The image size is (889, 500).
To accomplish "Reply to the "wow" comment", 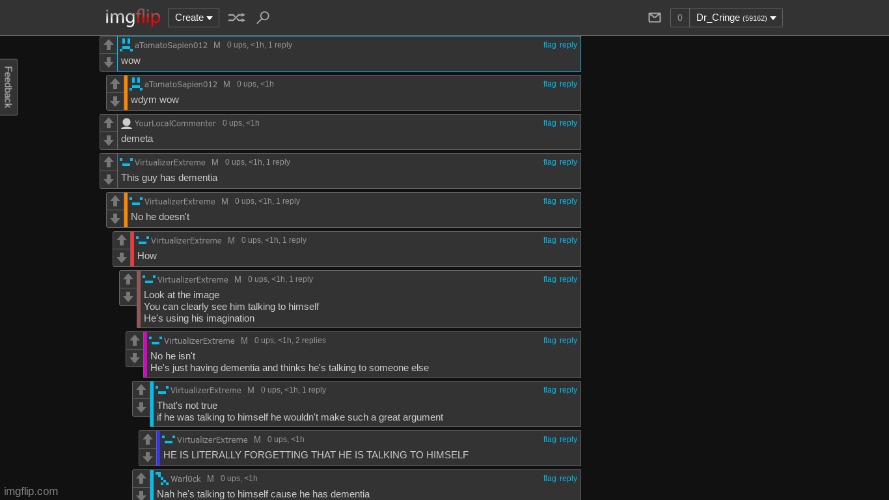I will [568, 45].
